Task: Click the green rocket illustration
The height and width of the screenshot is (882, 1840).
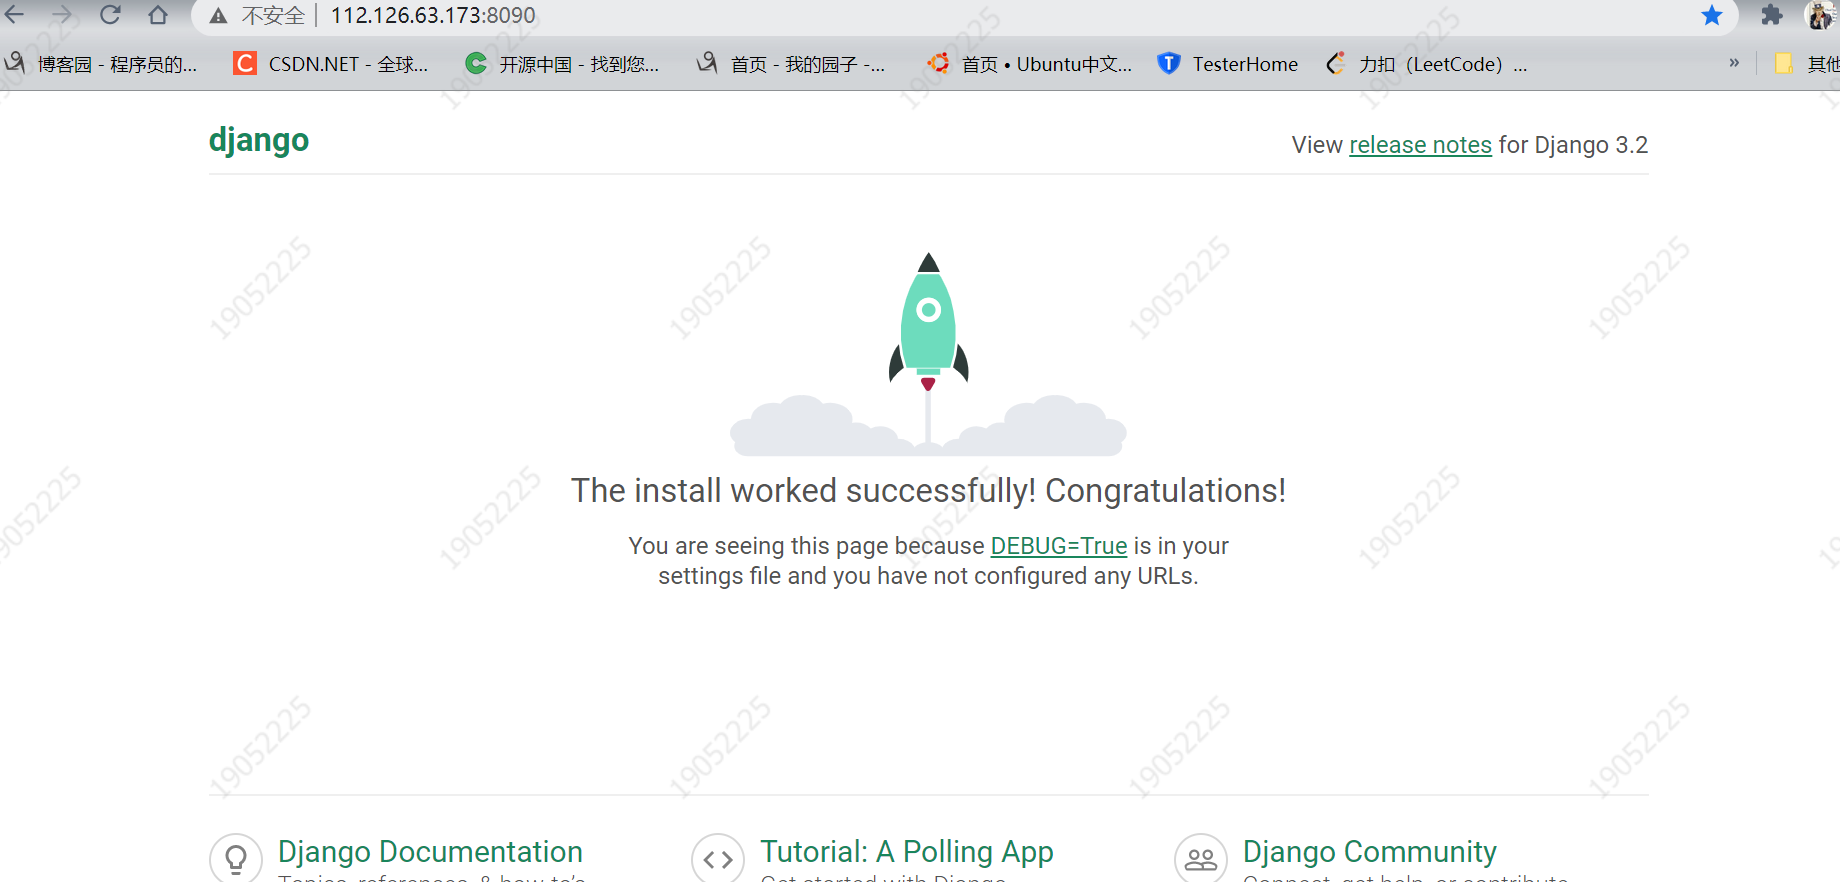Action: (x=929, y=322)
